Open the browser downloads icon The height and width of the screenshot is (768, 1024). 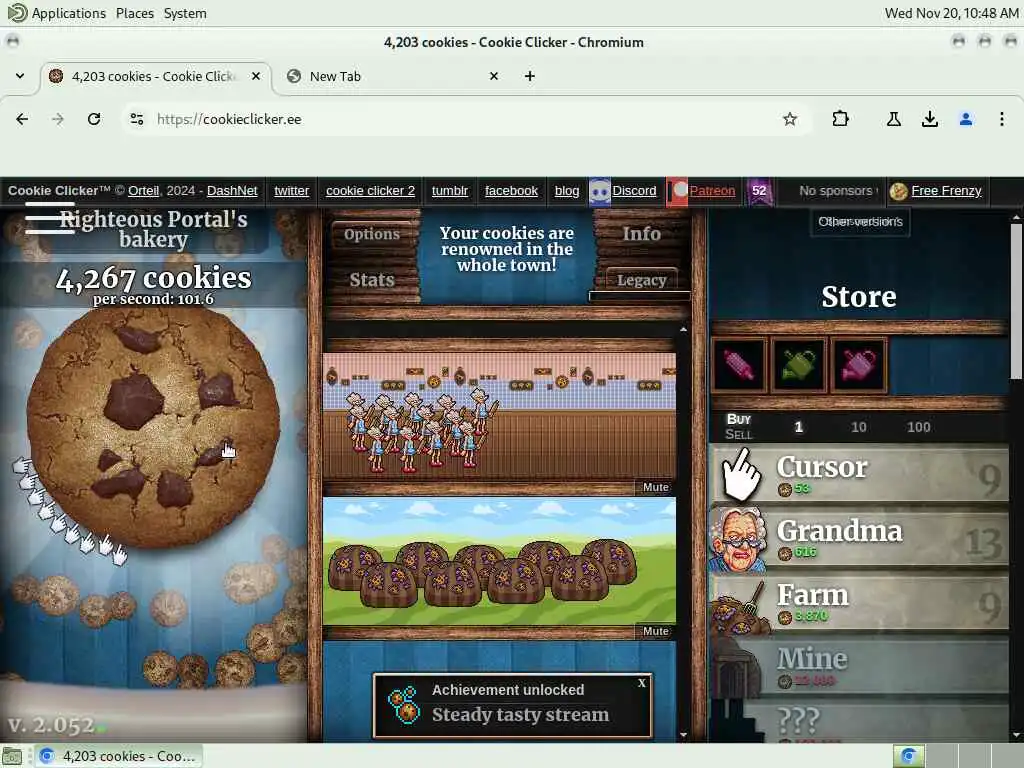tap(929, 119)
